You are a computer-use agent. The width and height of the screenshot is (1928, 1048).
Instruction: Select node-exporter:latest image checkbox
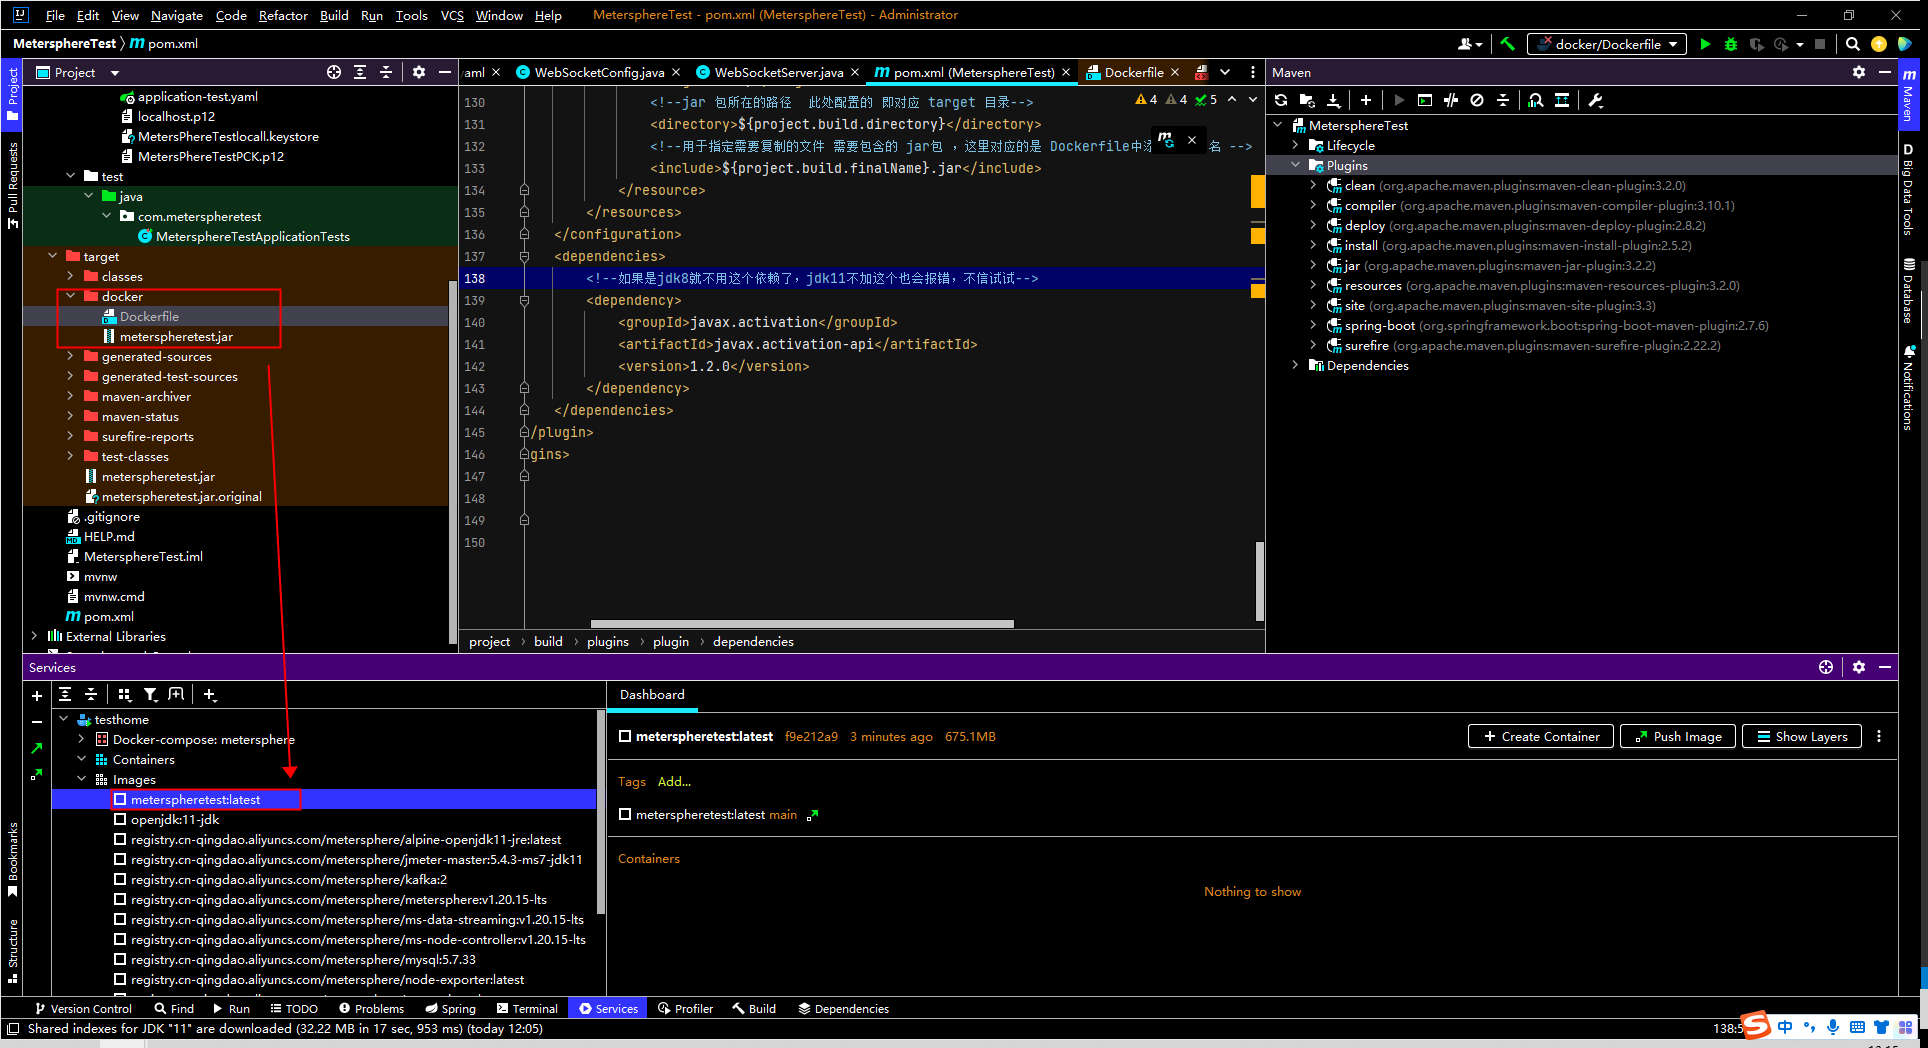coord(120,979)
